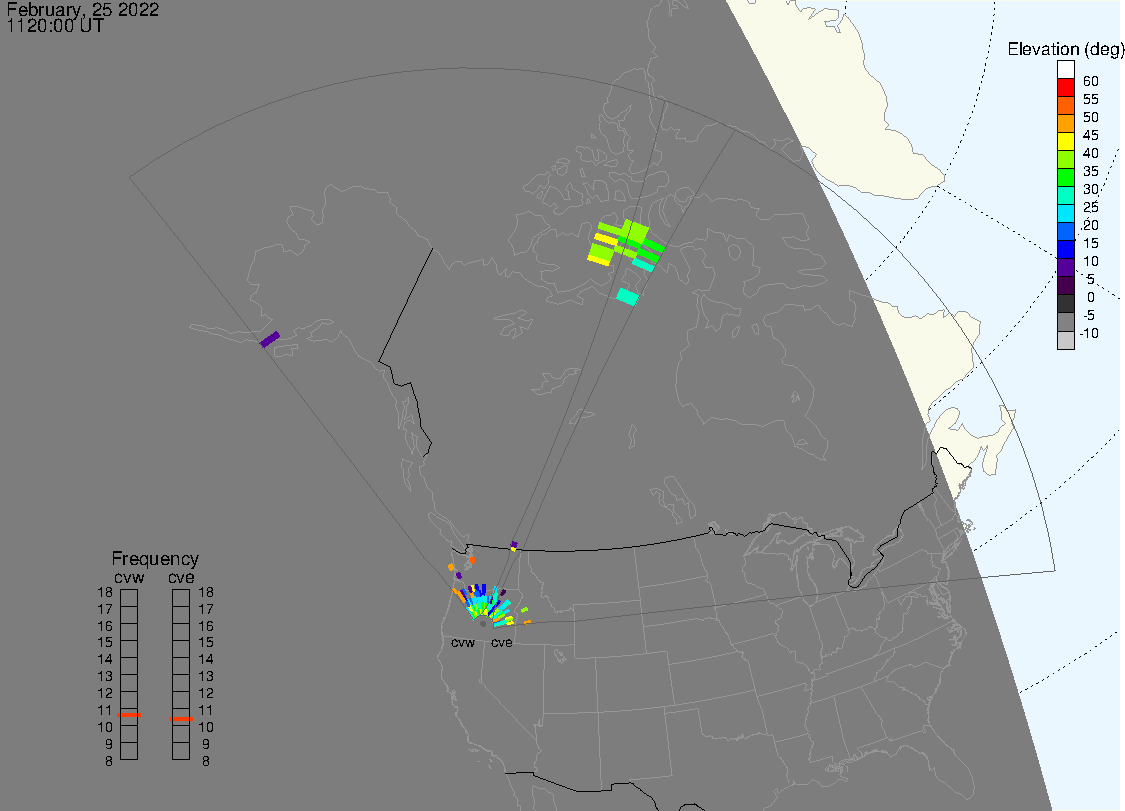Click the red frequency marker on the cve bar
1125x811 pixels.
click(x=181, y=718)
